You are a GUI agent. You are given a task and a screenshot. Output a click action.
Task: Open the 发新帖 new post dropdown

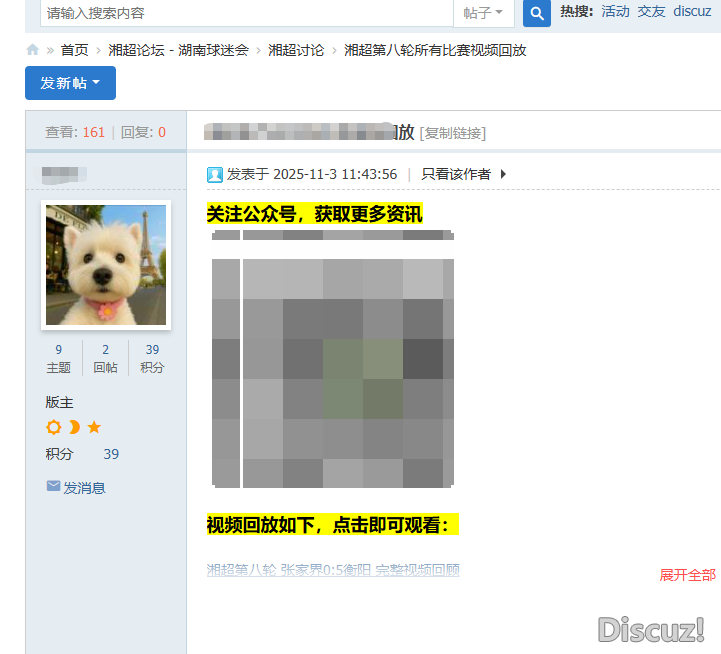[70, 83]
